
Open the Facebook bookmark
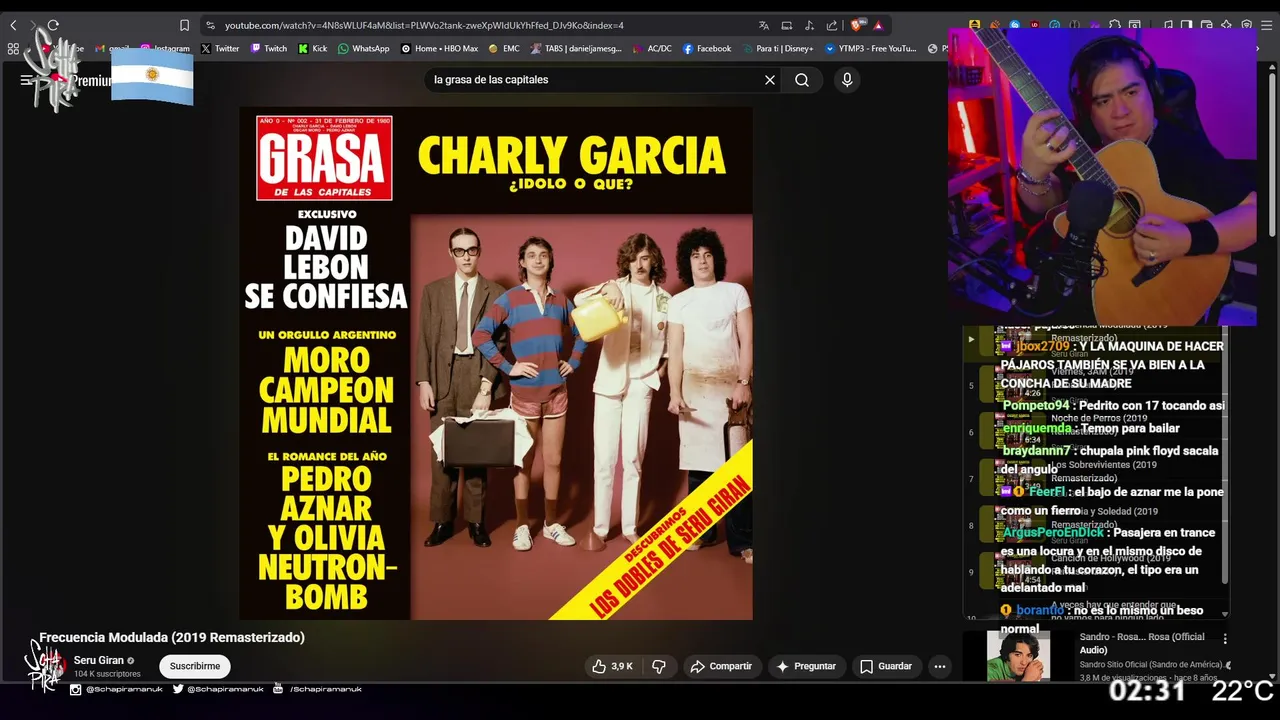(707, 48)
